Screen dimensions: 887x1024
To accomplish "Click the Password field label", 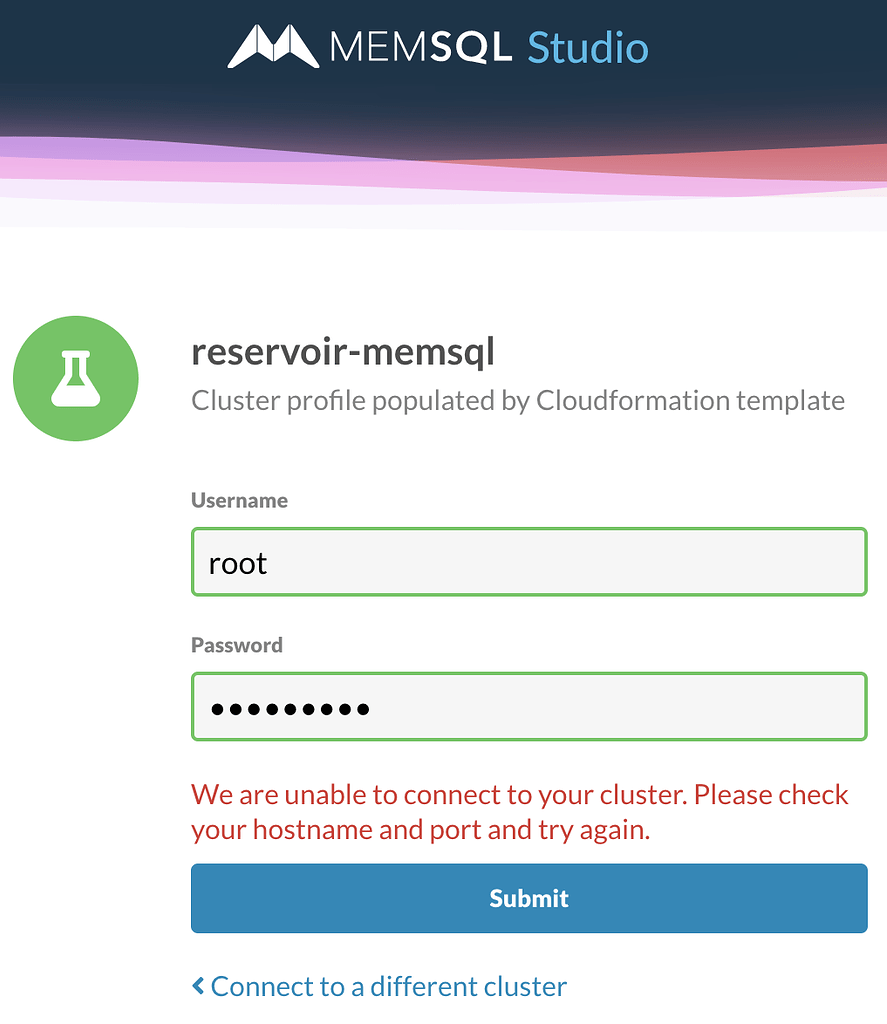I will 237,645.
